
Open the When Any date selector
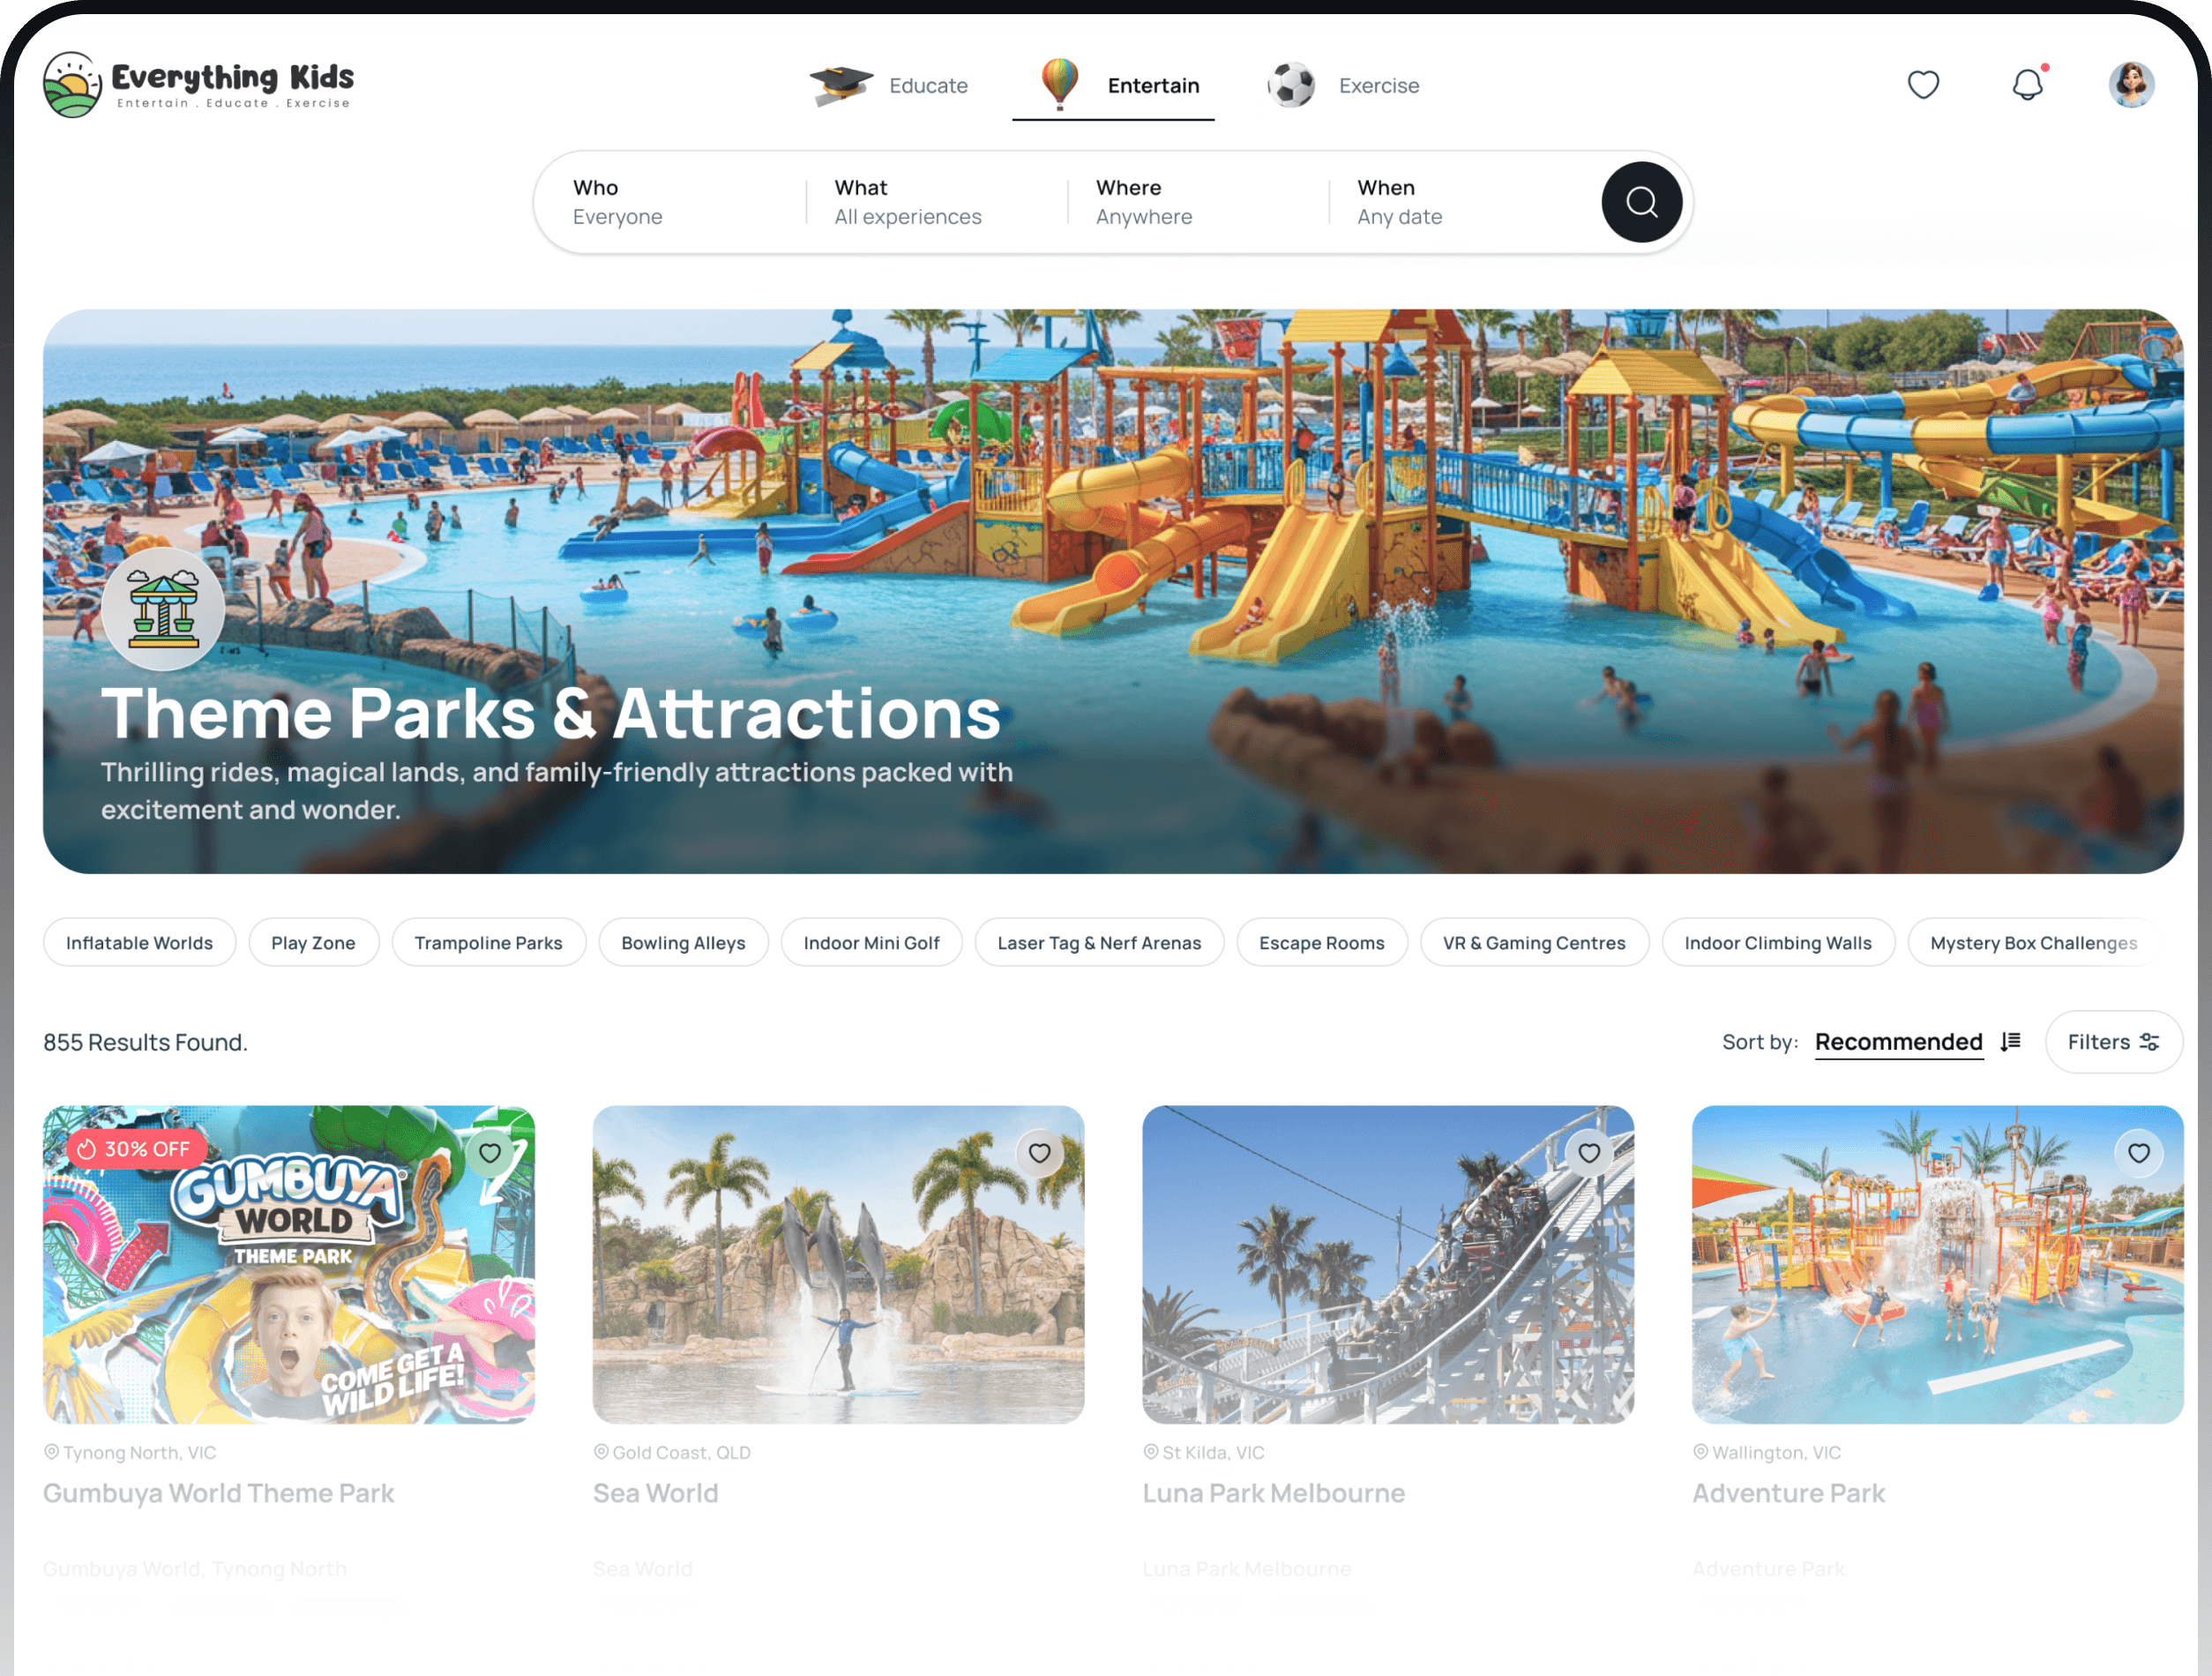click(1458, 202)
